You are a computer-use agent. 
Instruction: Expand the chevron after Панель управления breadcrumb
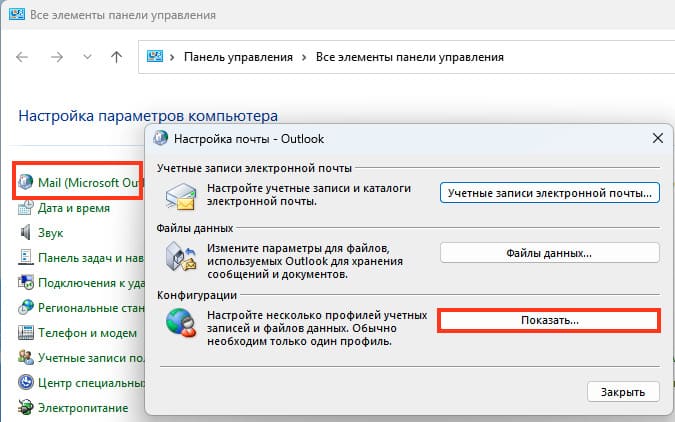[304, 58]
